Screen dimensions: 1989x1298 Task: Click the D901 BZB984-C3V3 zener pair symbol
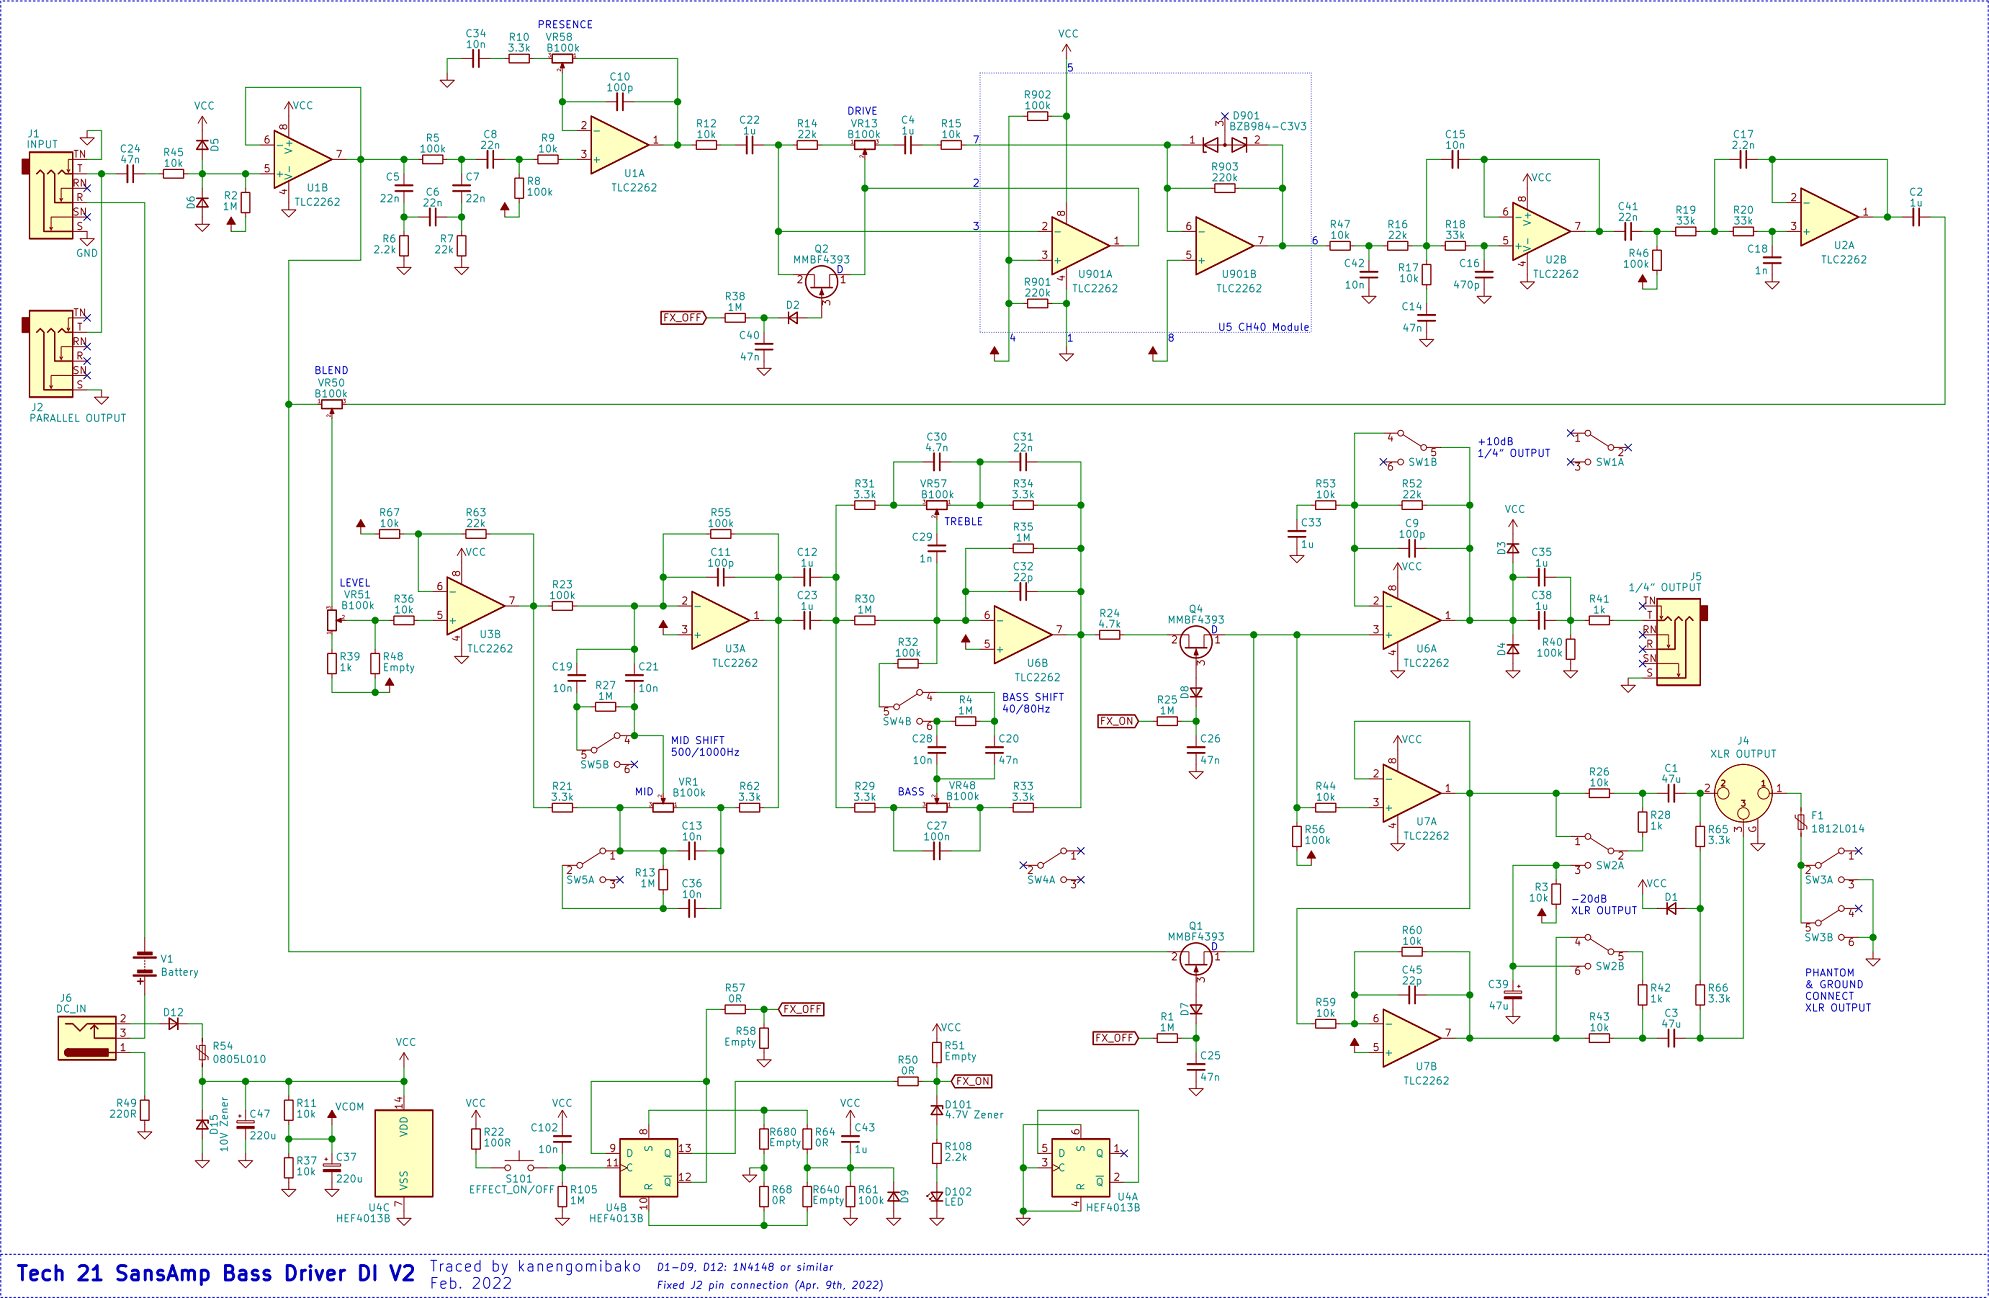tap(1225, 143)
